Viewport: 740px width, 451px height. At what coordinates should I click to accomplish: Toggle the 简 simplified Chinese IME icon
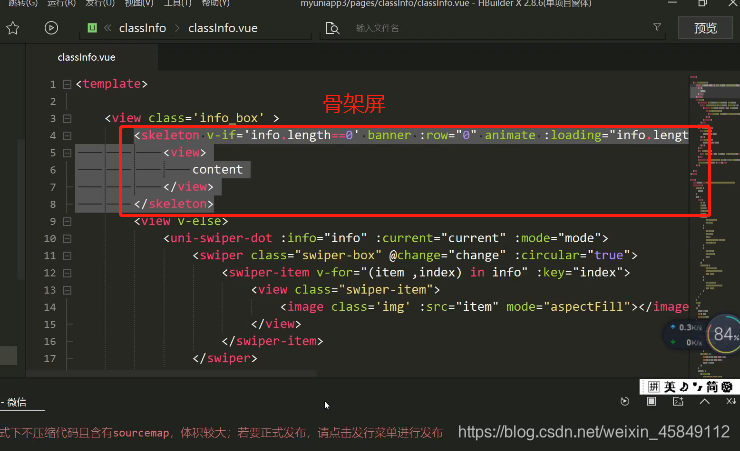click(x=712, y=387)
